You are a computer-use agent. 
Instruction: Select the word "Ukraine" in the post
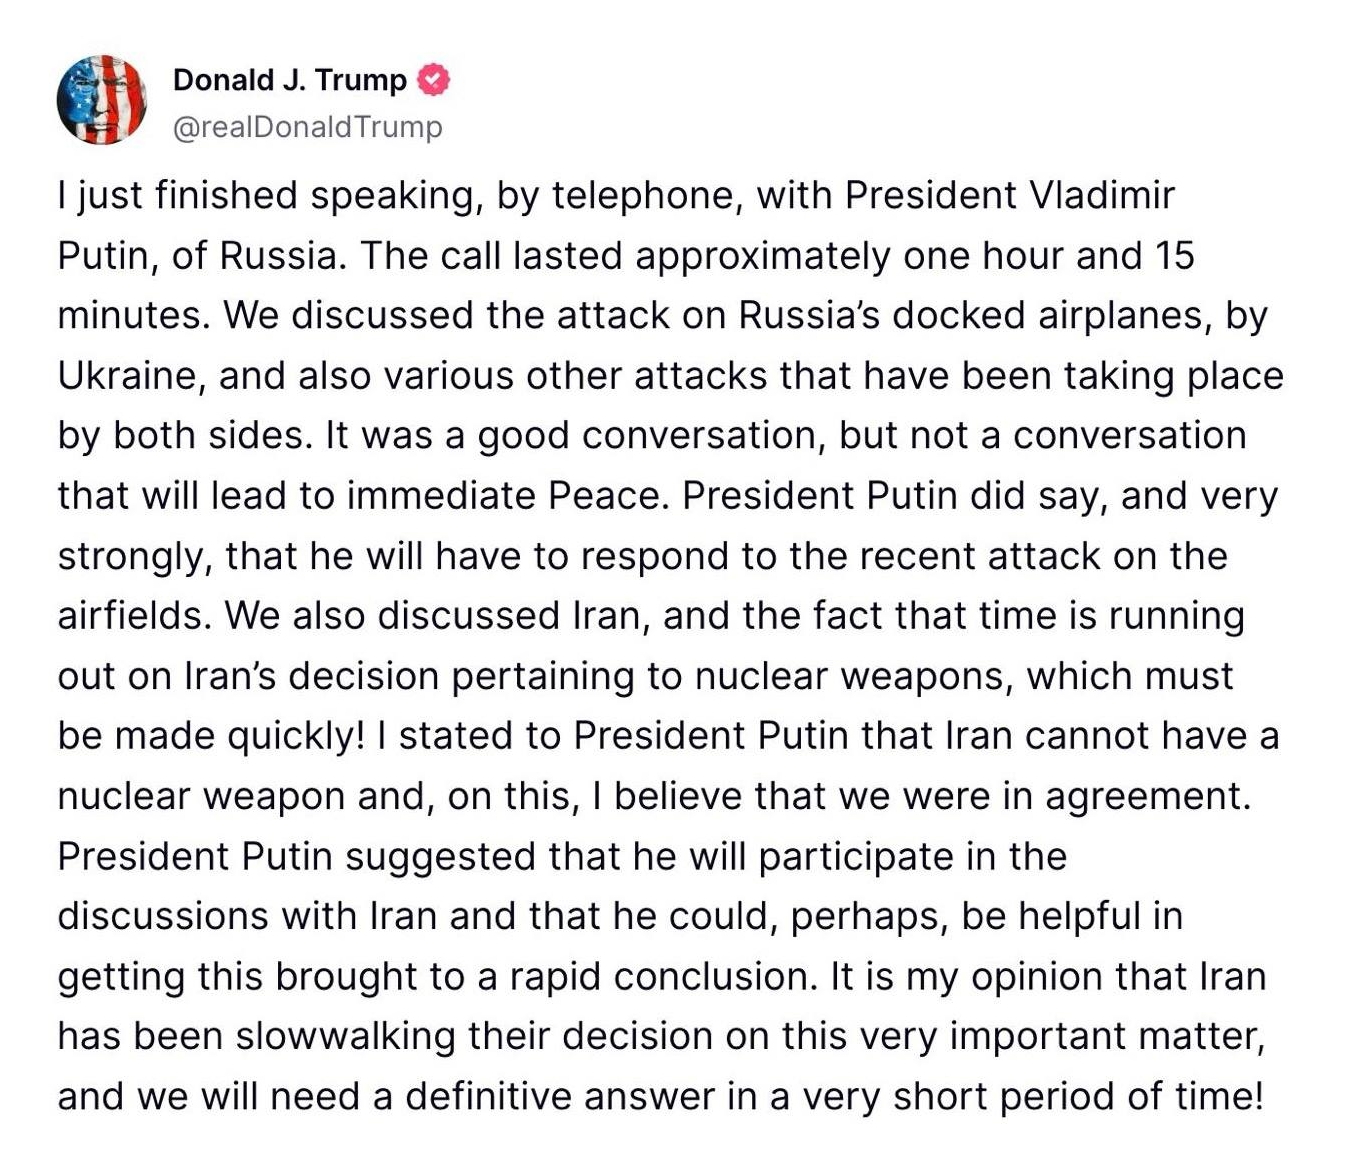point(126,375)
